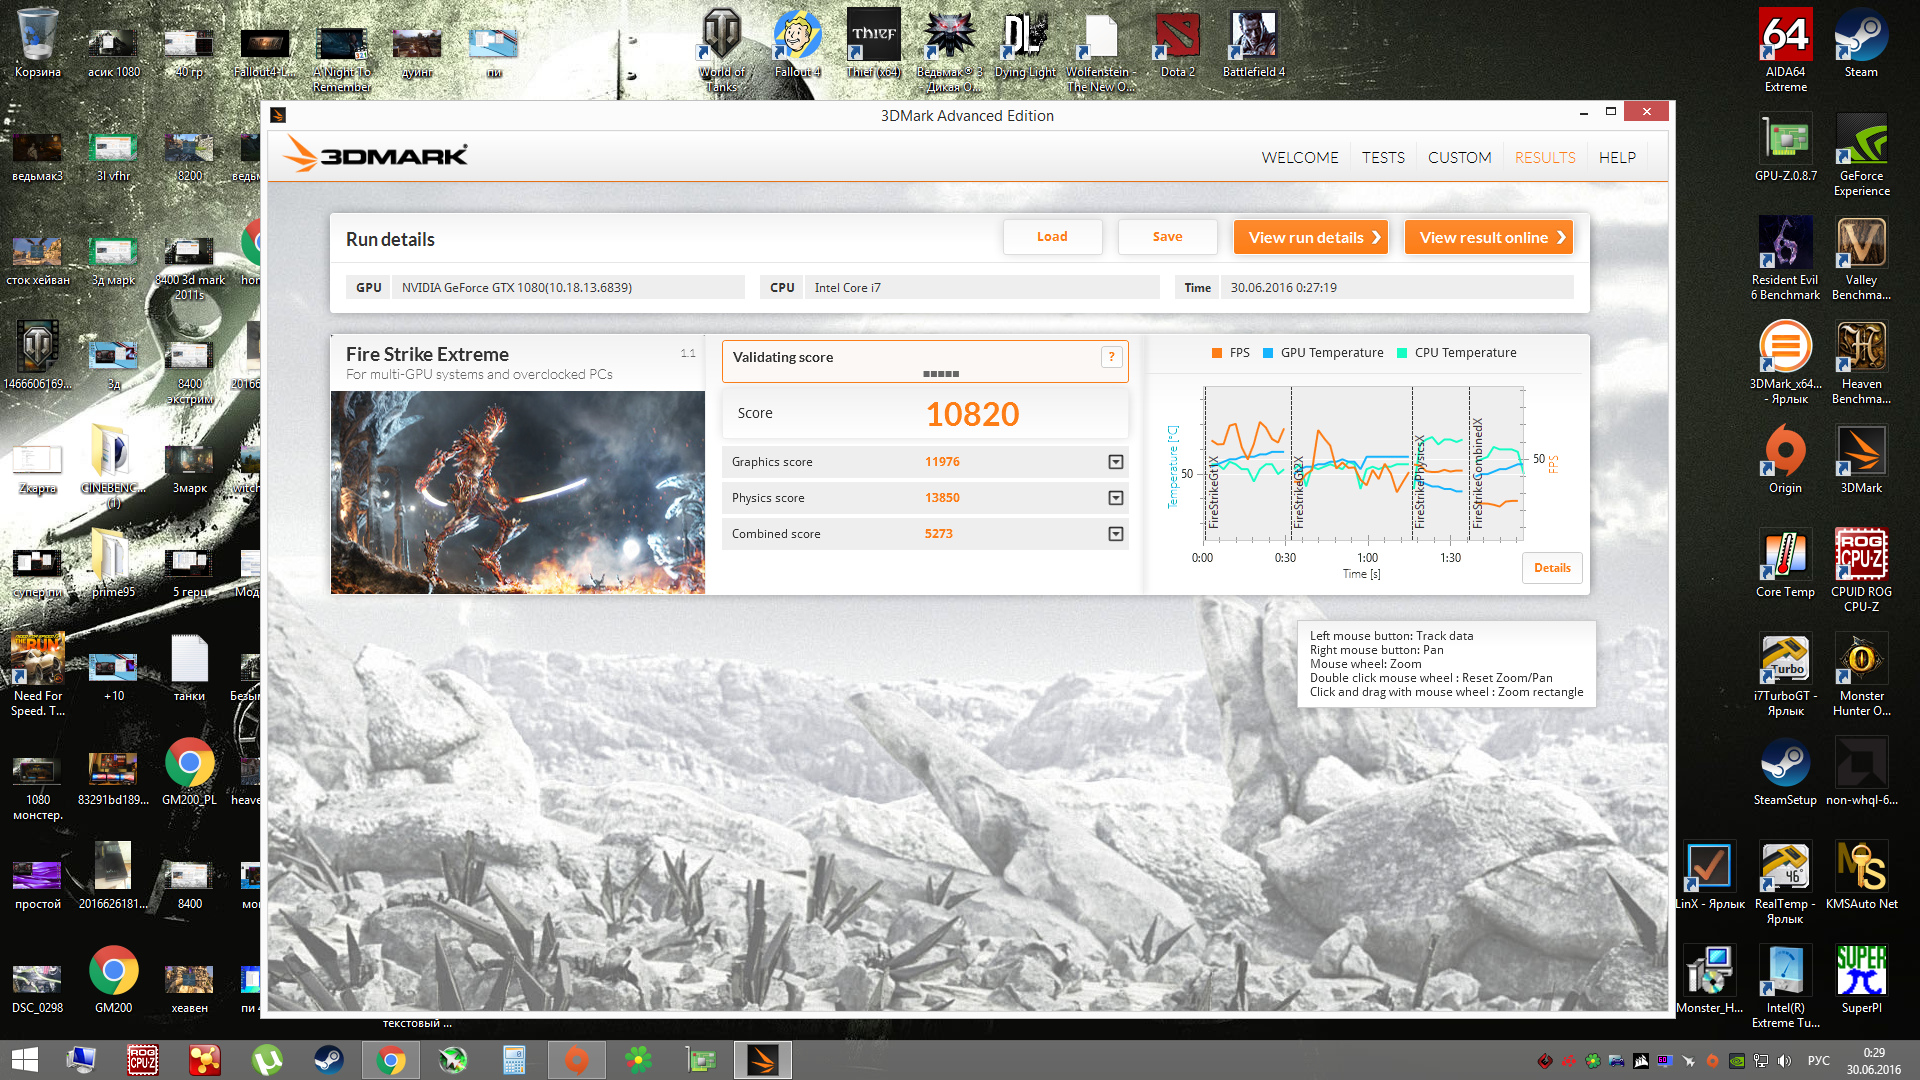Switch to the TESTS tab
Screen dimensions: 1920x1080
point(1383,158)
